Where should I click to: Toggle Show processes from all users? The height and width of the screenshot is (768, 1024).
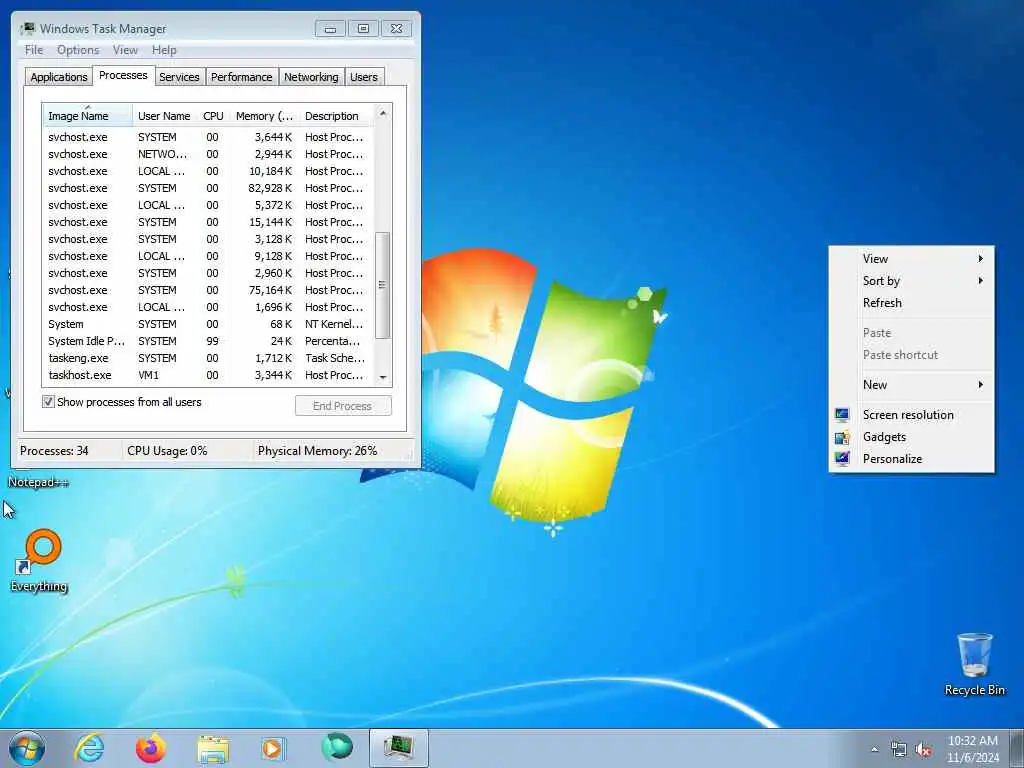[48, 402]
